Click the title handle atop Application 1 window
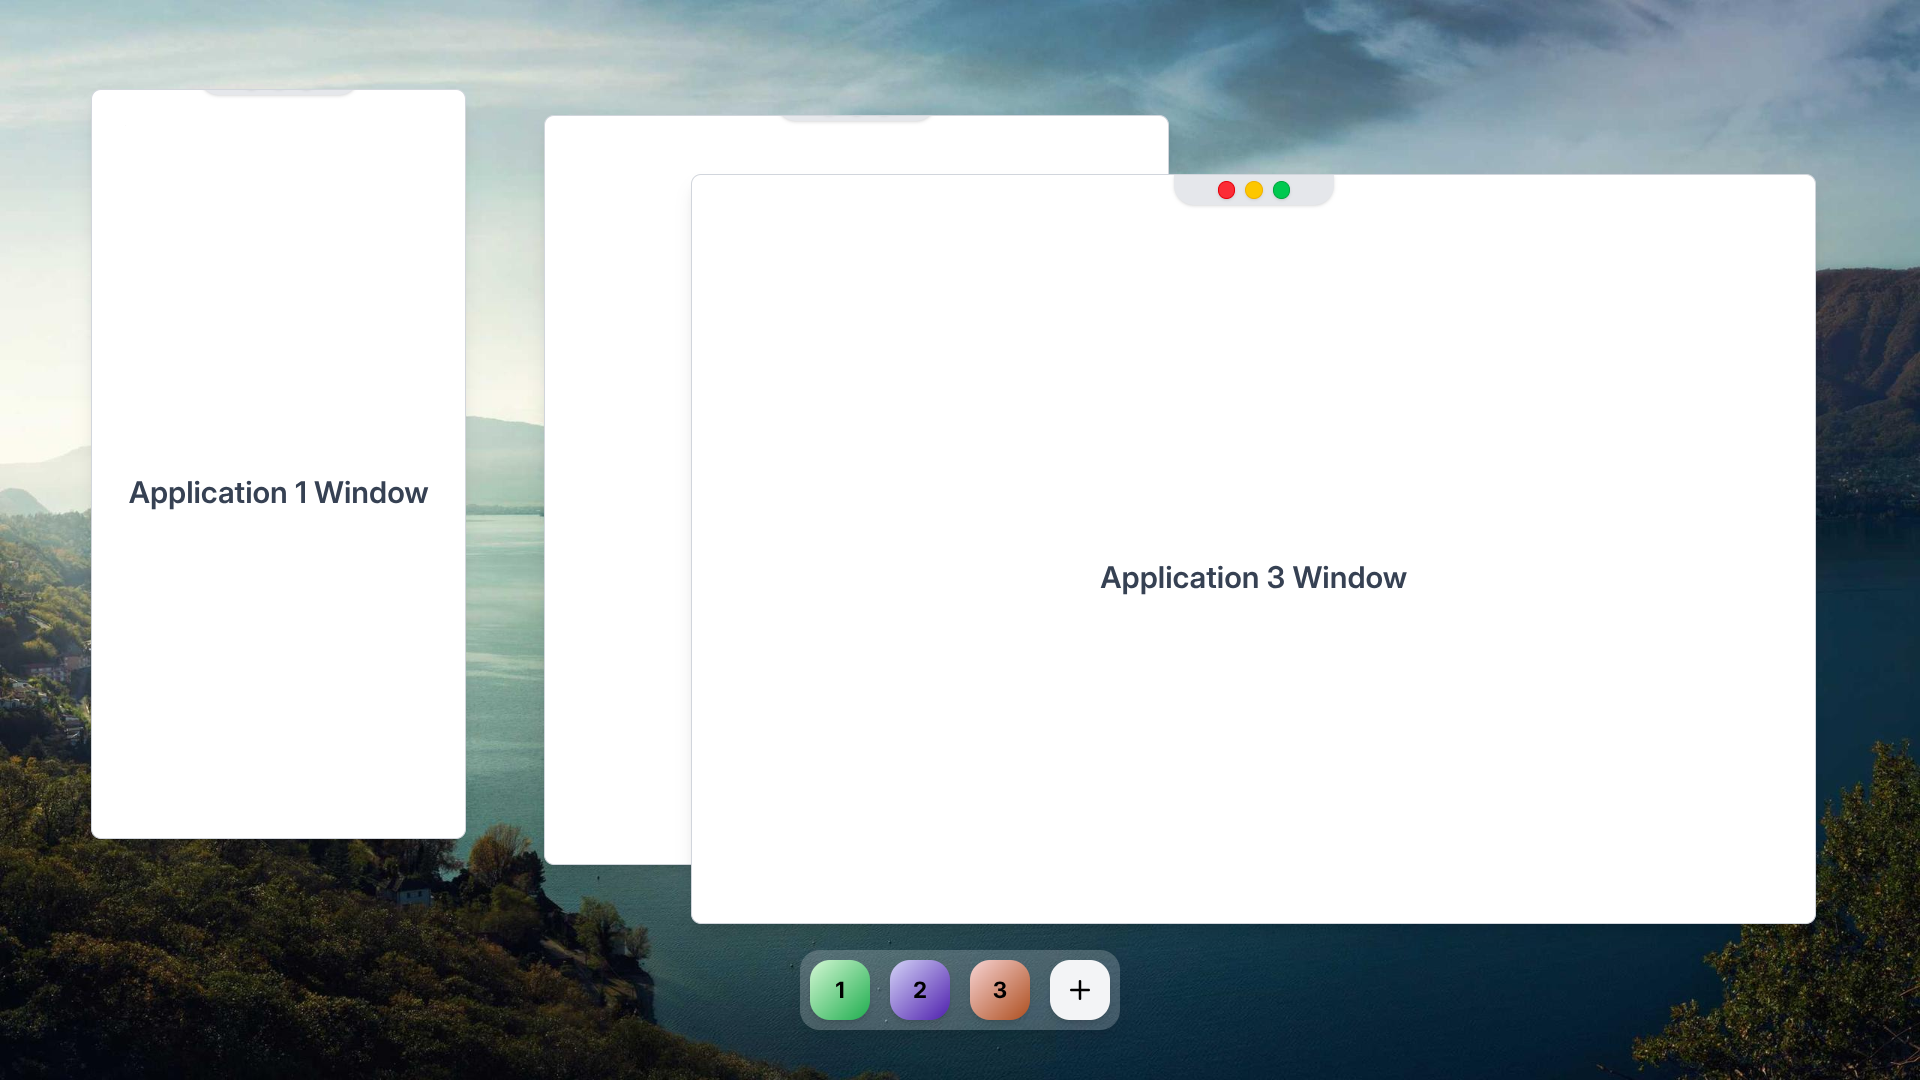The image size is (1920, 1080). tap(279, 92)
